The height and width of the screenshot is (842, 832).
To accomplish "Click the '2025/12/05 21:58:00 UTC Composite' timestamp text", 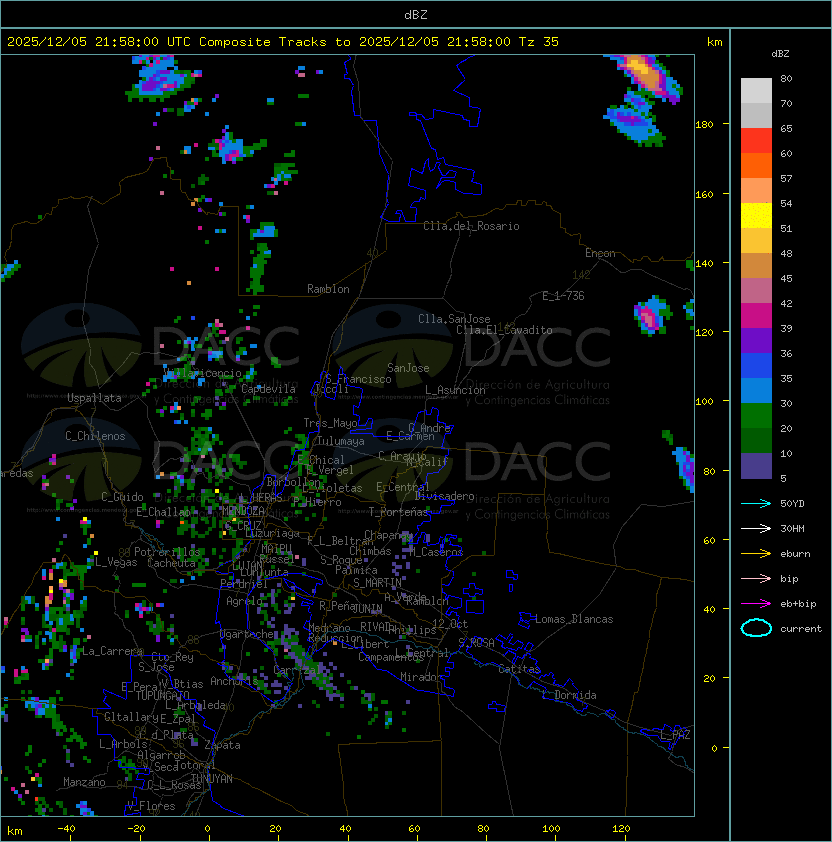I will [x=139, y=42].
